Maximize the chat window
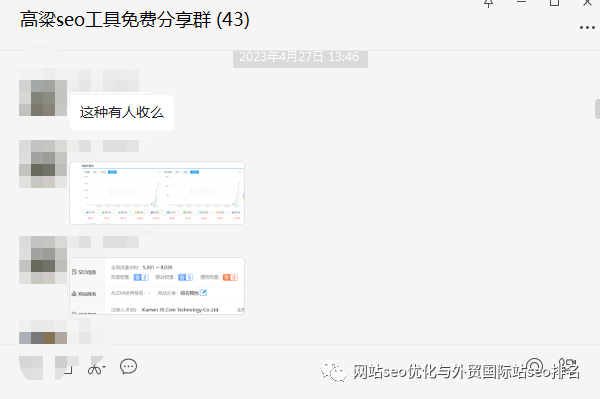Viewport: 600px width, 399px height. [554, 2]
